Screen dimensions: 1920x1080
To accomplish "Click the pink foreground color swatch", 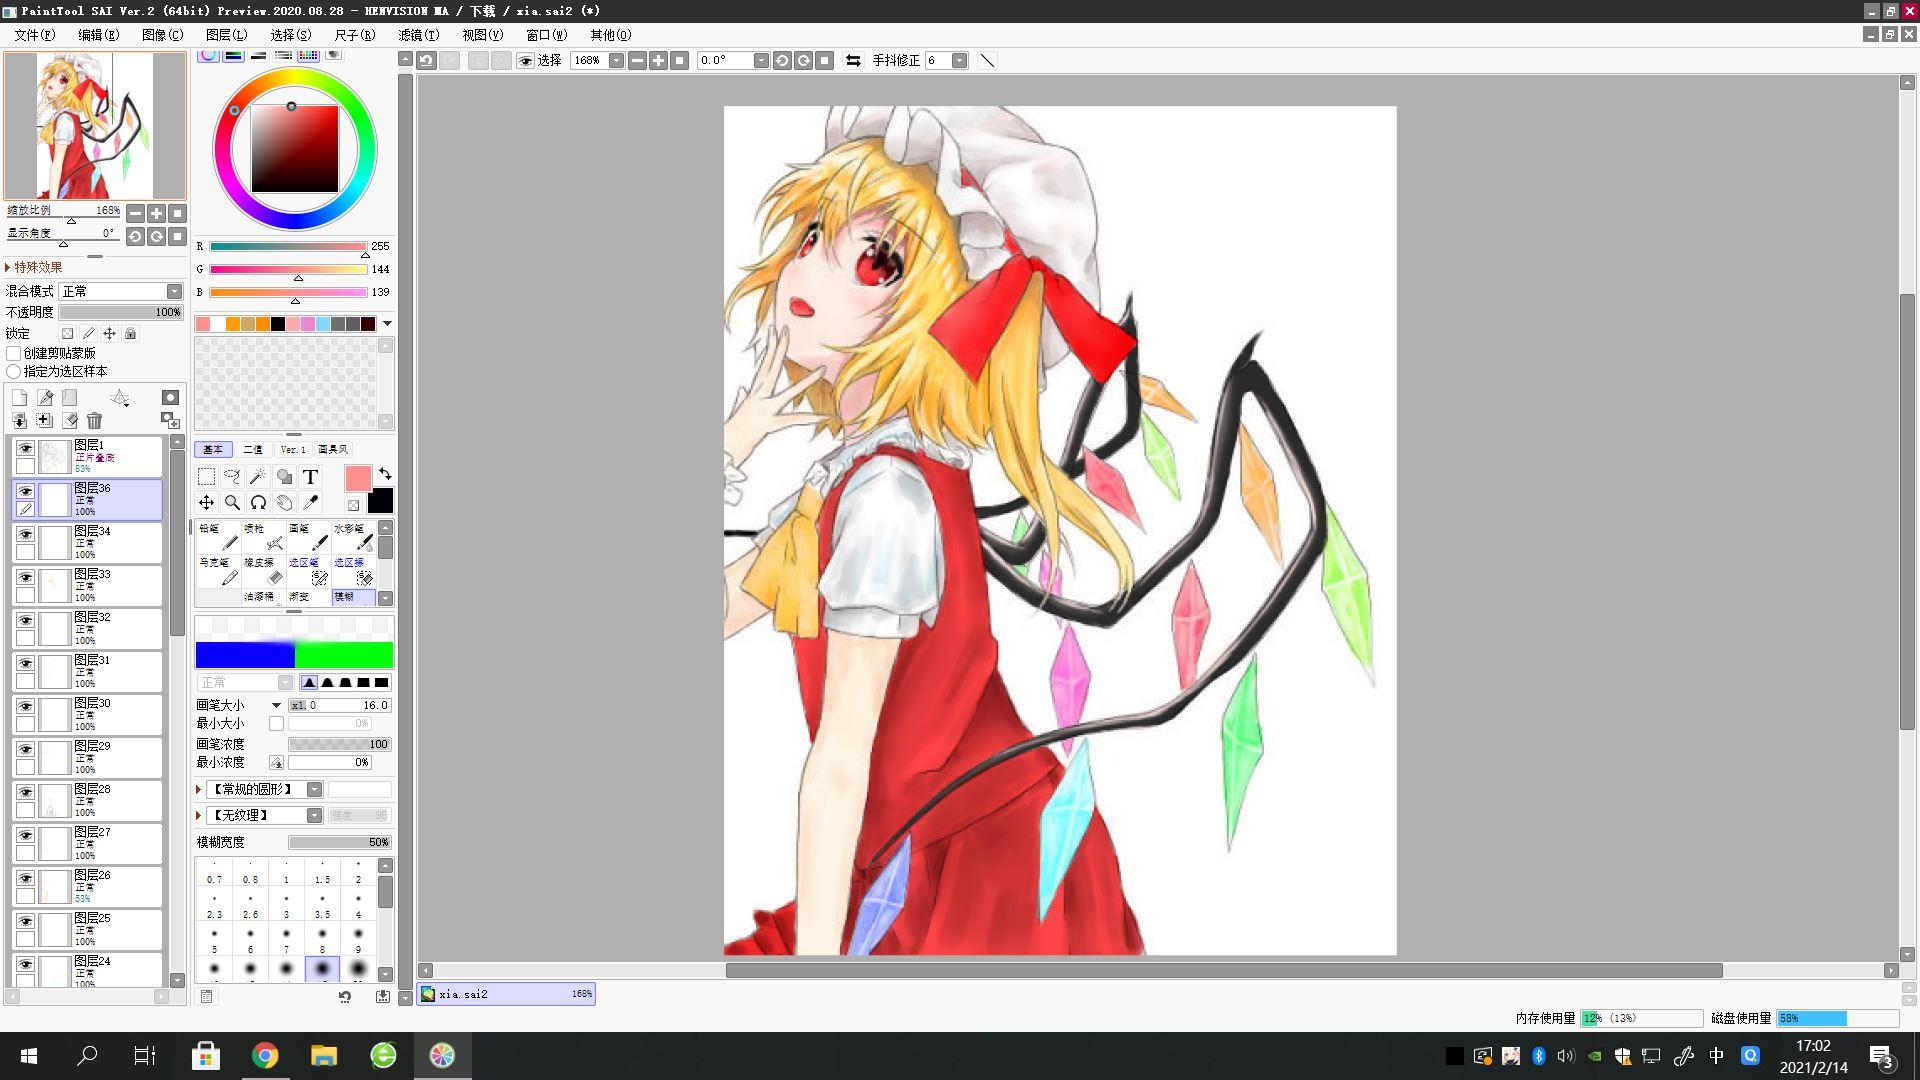I will [358, 478].
